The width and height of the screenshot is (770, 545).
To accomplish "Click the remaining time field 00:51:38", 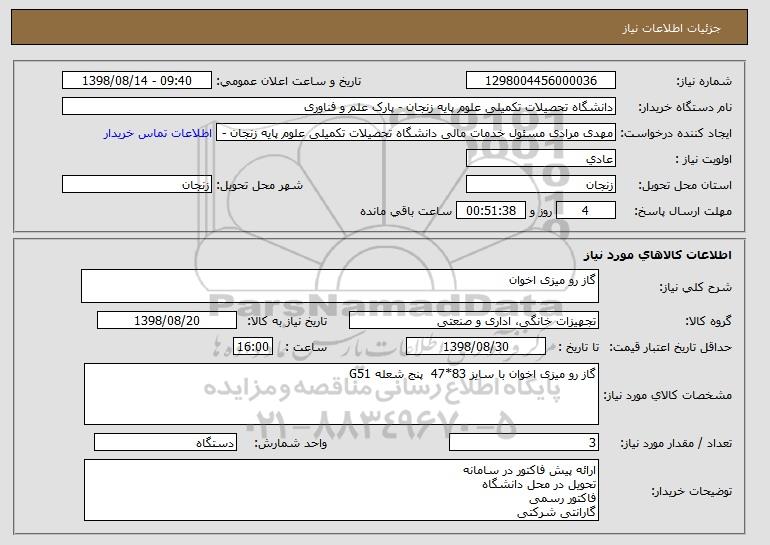I will pyautogui.click(x=491, y=211).
